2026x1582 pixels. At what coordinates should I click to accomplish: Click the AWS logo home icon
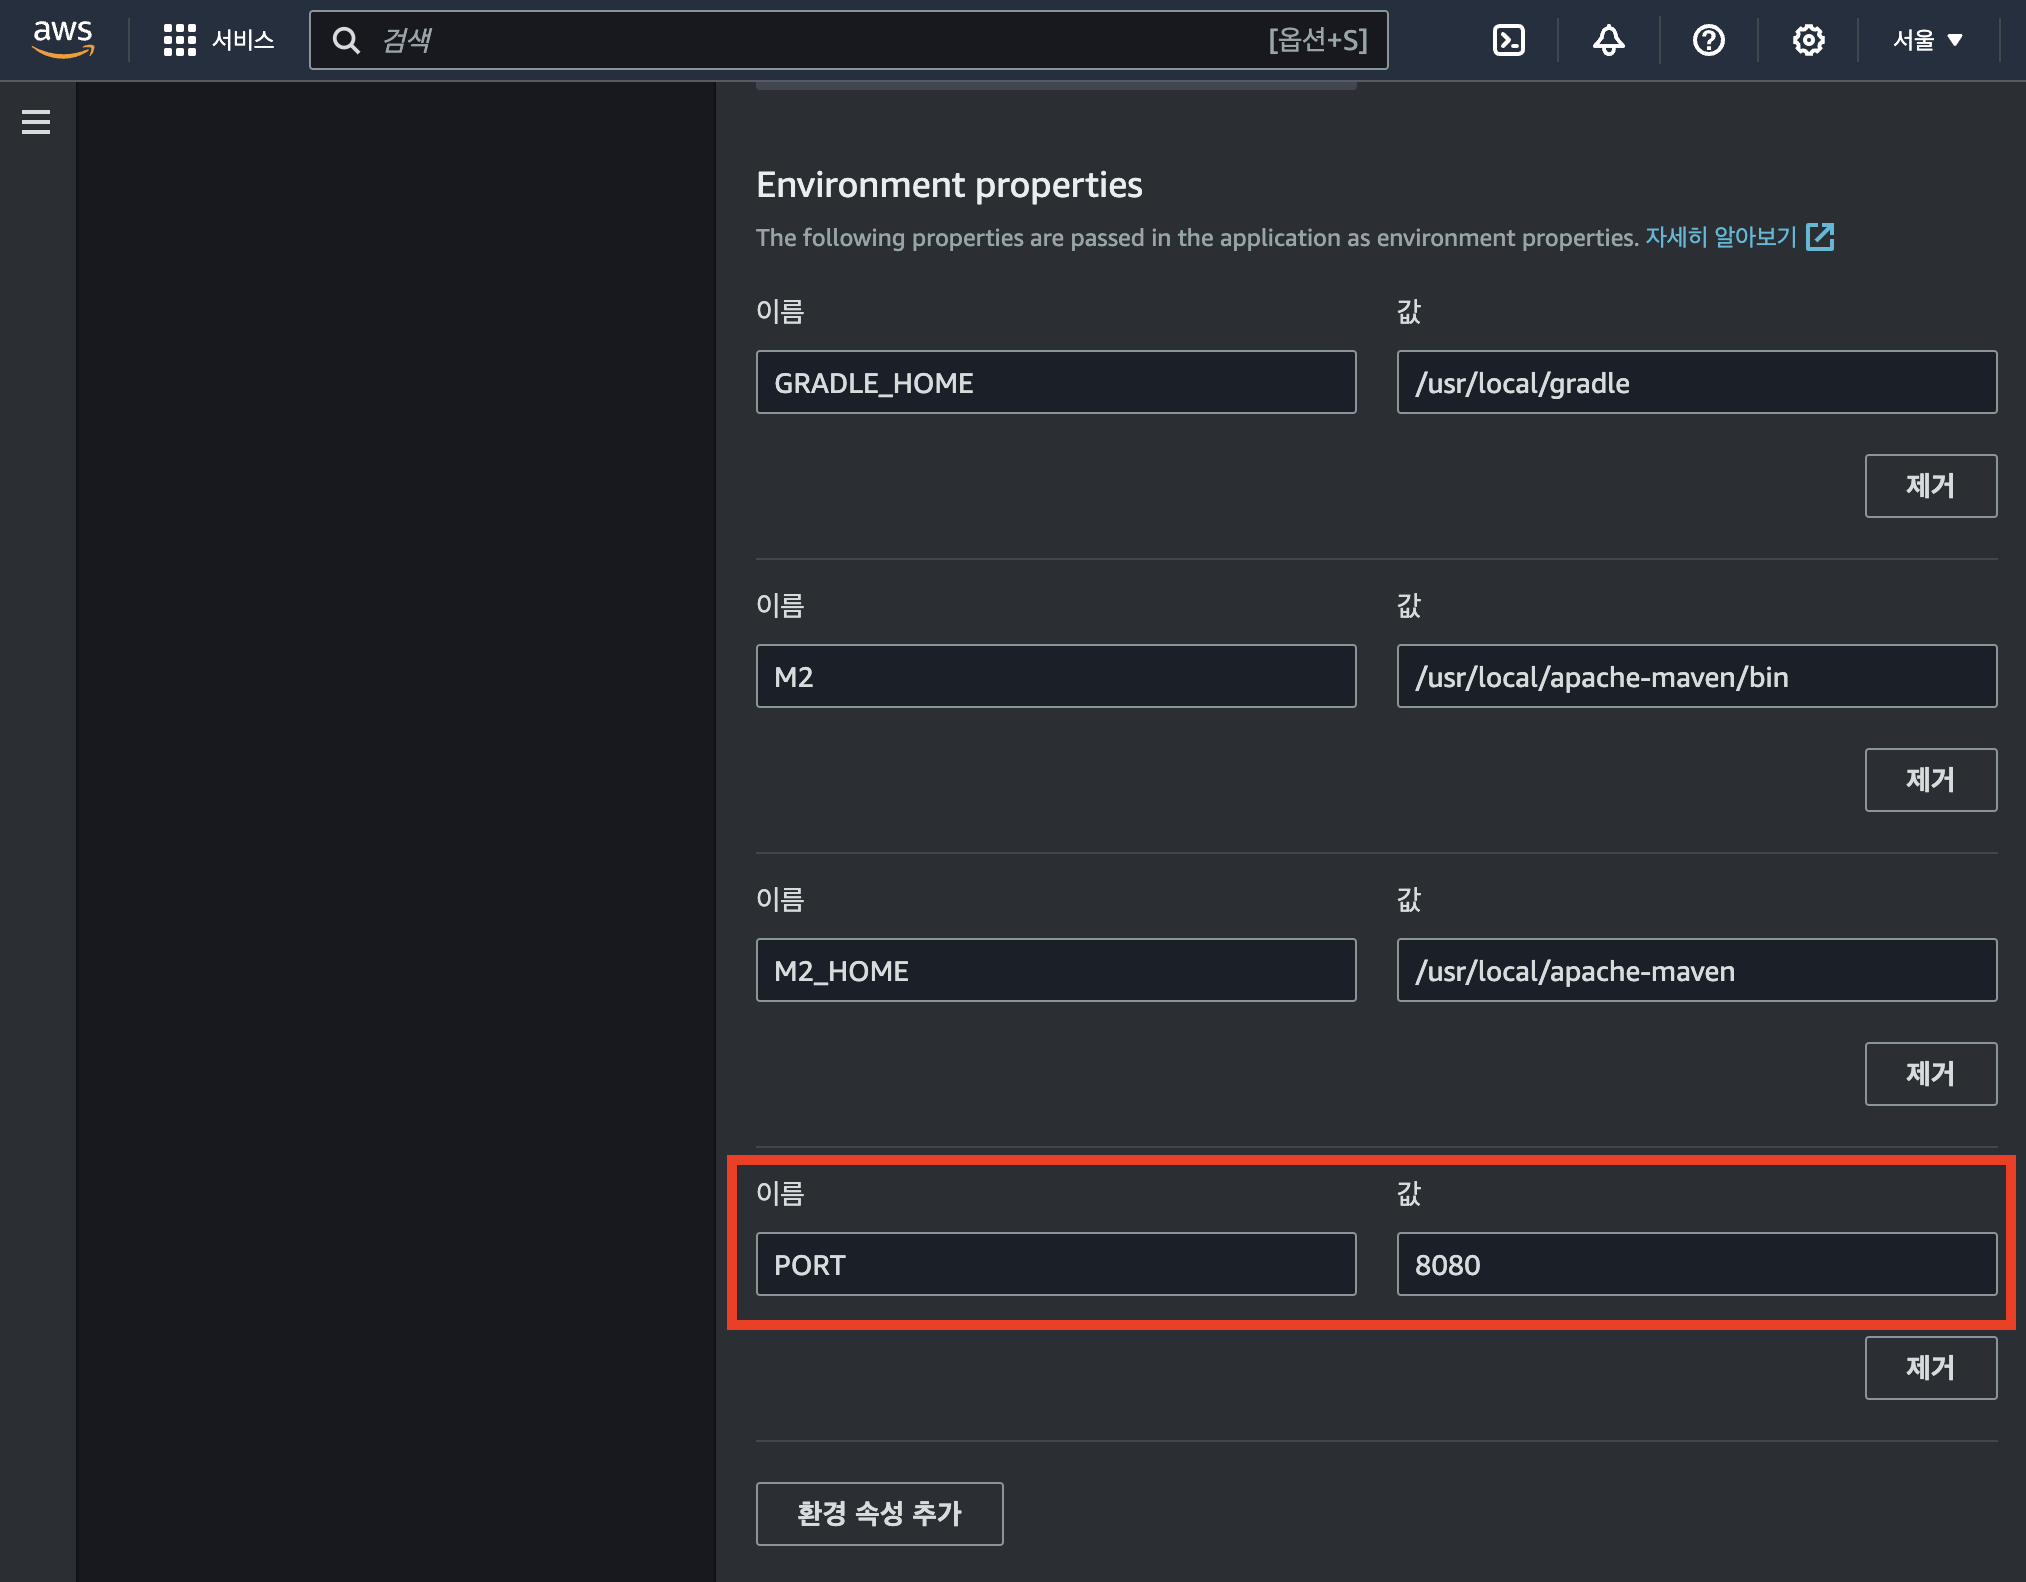tap(63, 39)
